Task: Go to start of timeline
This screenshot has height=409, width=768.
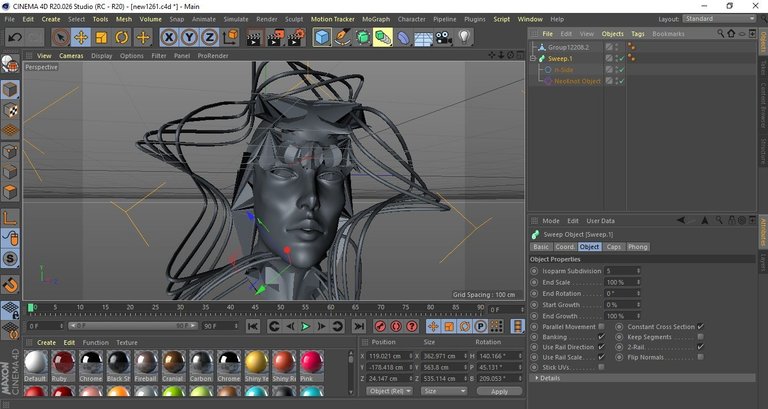Action: (x=253, y=326)
